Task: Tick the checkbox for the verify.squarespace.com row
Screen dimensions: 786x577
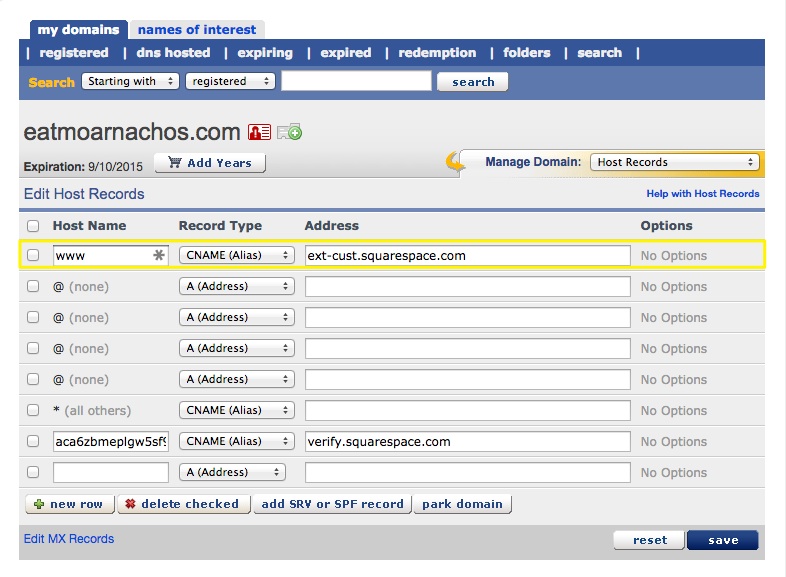Action: (x=33, y=442)
